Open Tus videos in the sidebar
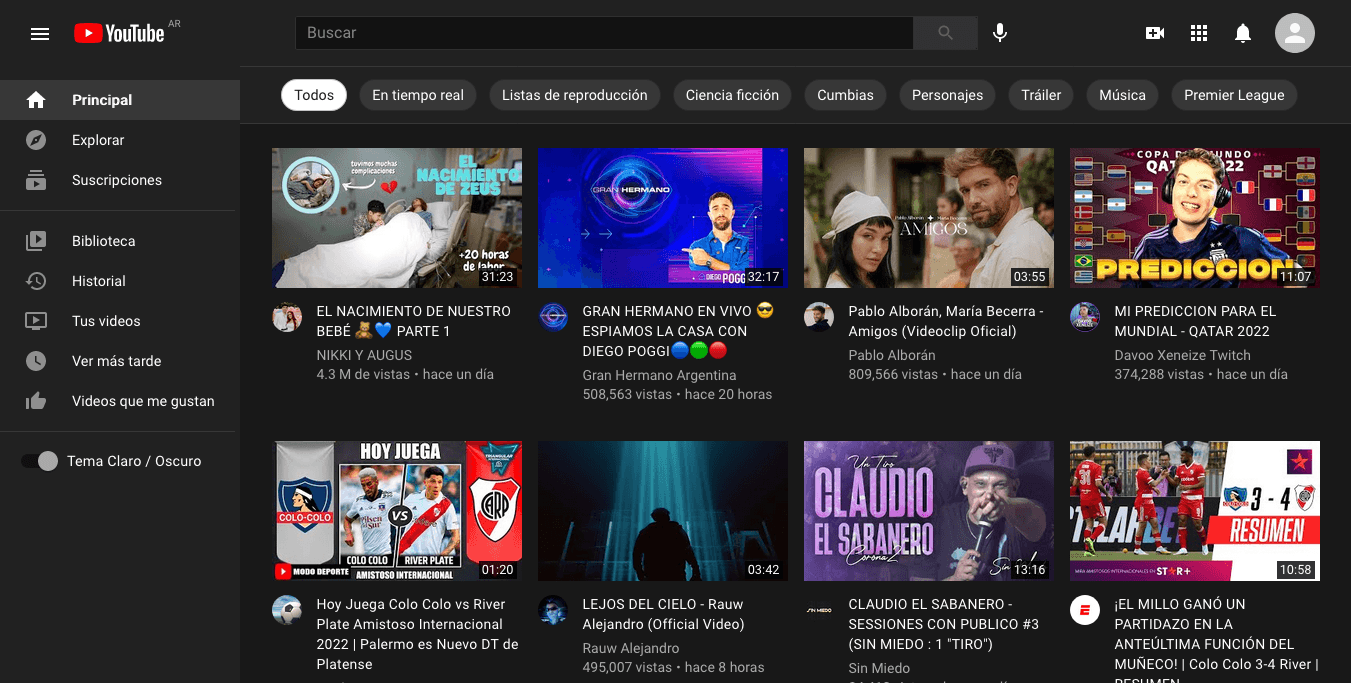 120,321
